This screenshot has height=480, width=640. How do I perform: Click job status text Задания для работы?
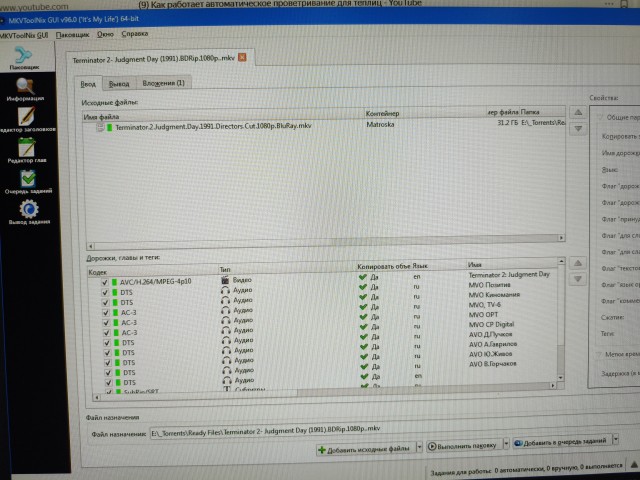(x=526, y=469)
